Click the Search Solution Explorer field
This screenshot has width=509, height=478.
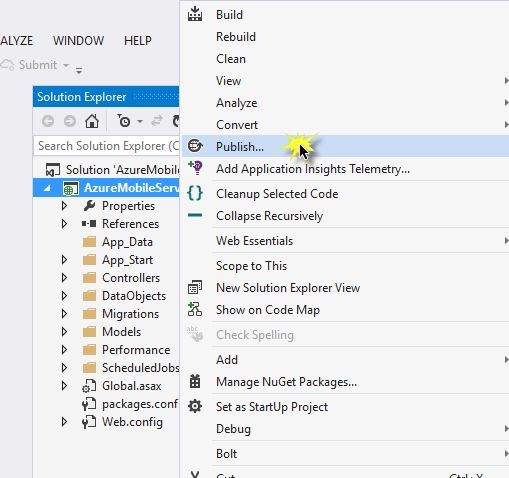coord(106,146)
